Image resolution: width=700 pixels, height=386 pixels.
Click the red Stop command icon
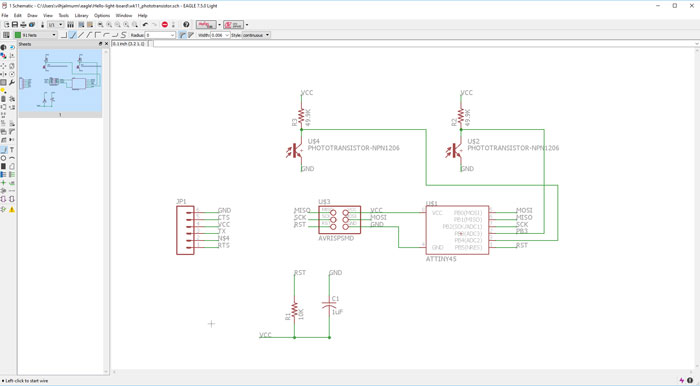[x=165, y=25]
